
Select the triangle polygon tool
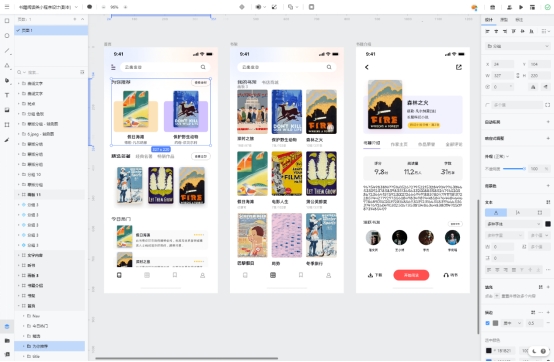7,65
